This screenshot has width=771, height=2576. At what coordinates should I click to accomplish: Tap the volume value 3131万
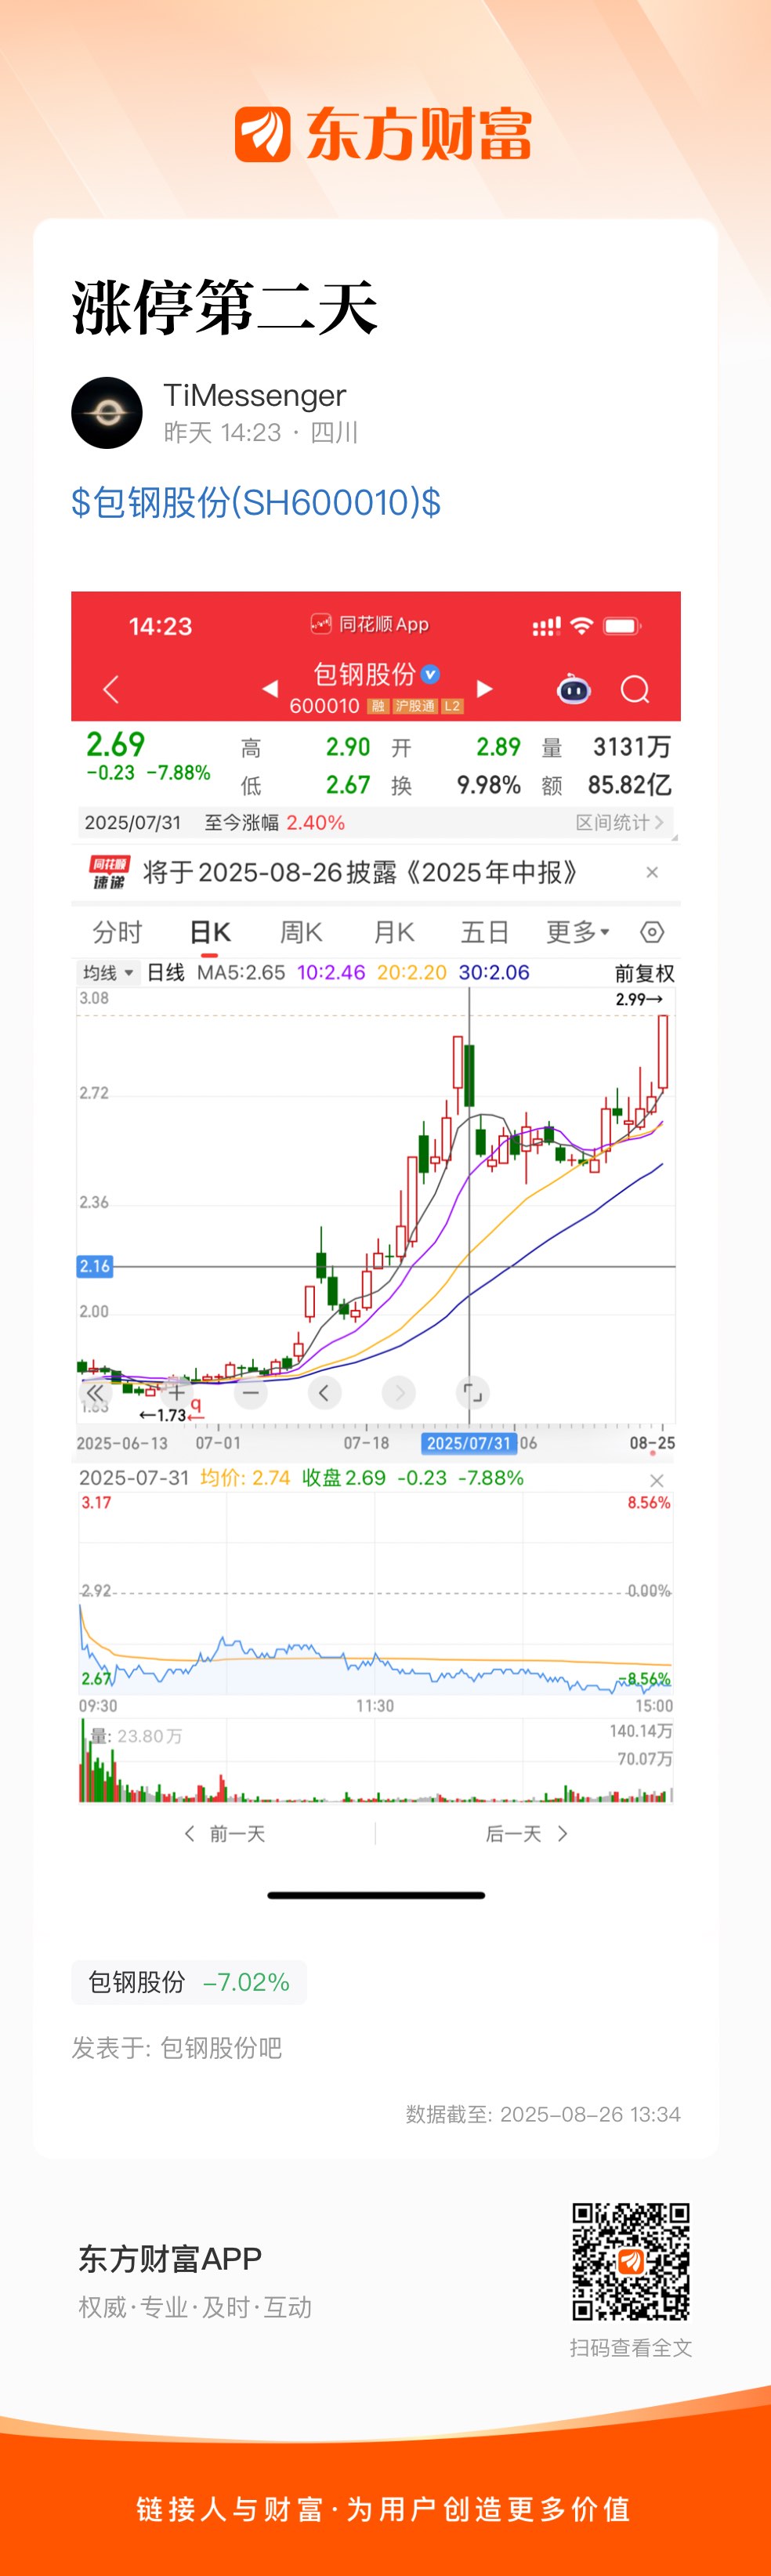pyautogui.click(x=631, y=747)
